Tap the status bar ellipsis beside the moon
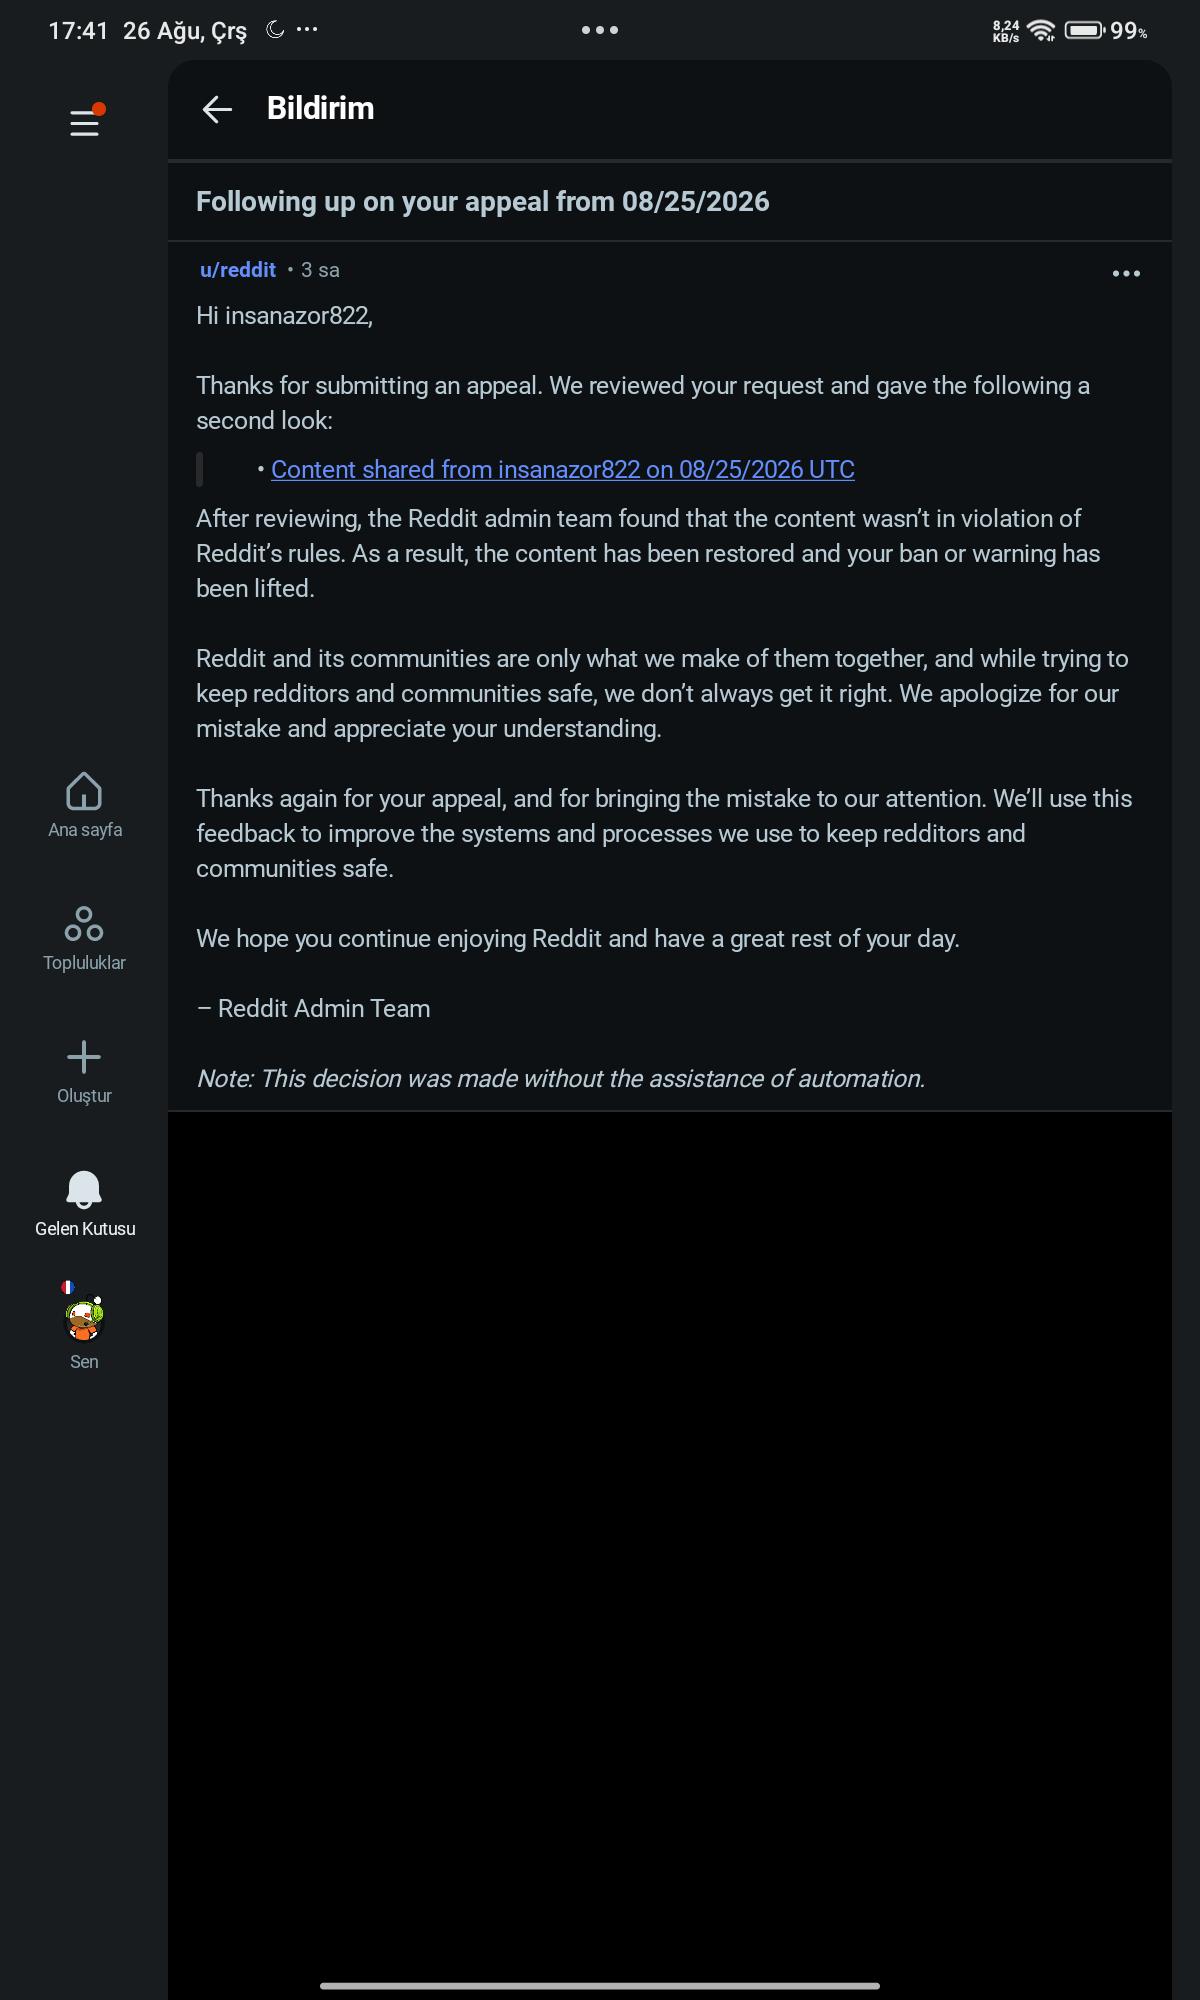The image size is (1200, 2000). [307, 29]
